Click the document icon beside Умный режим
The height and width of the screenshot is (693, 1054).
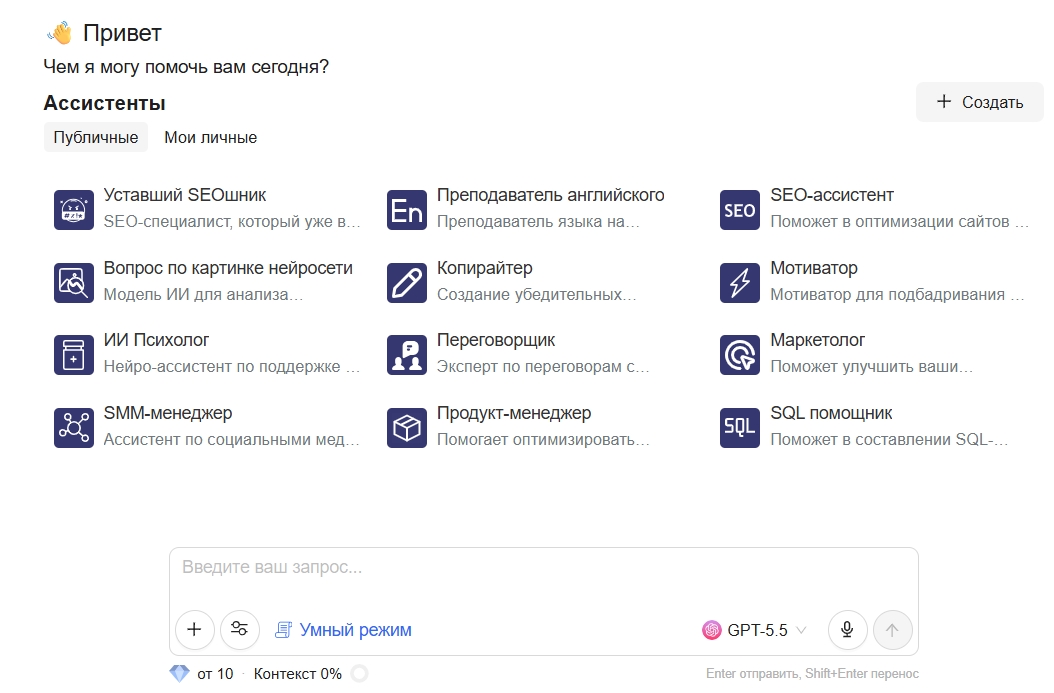coord(284,630)
